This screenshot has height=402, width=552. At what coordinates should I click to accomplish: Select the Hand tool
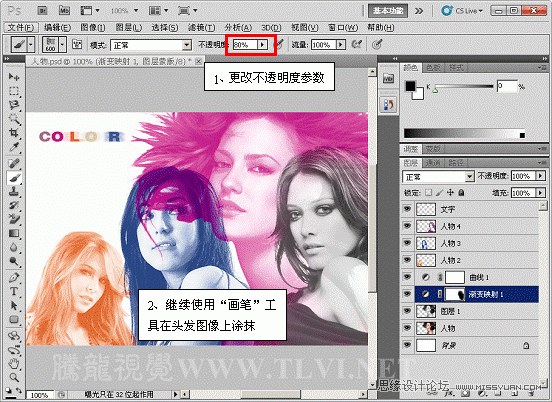point(14,363)
